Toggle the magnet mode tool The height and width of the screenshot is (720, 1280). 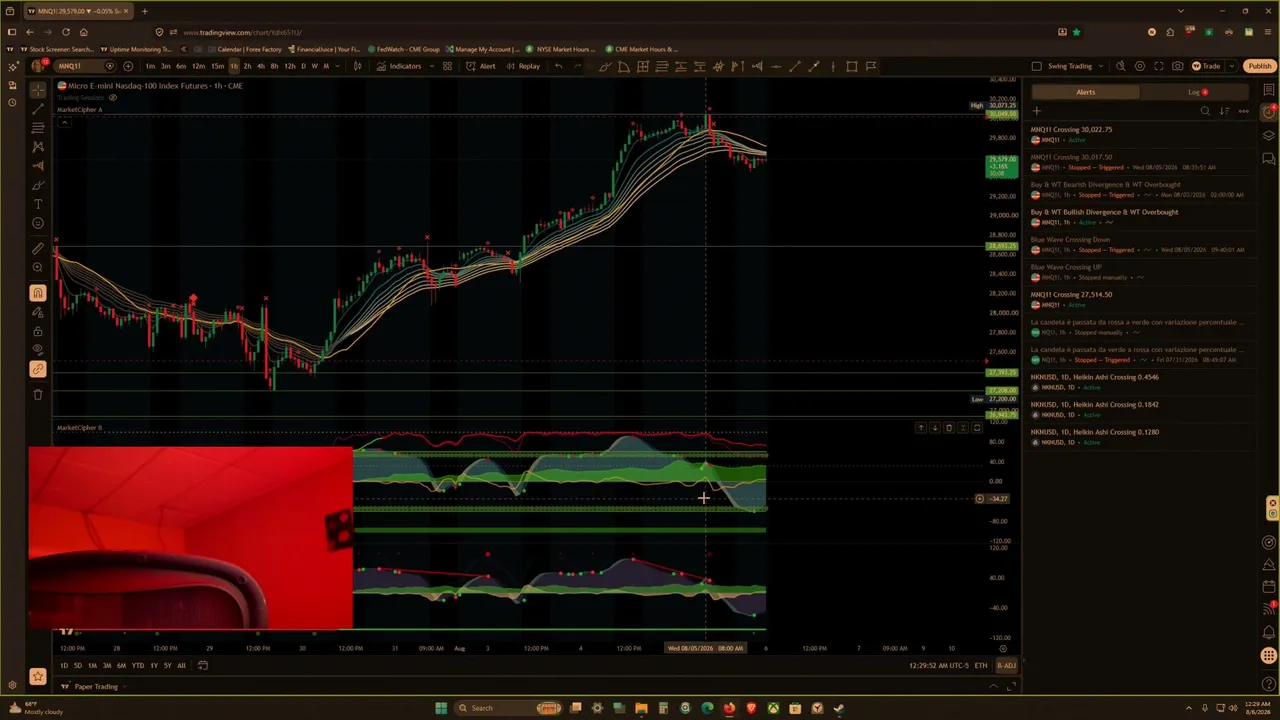(38, 292)
